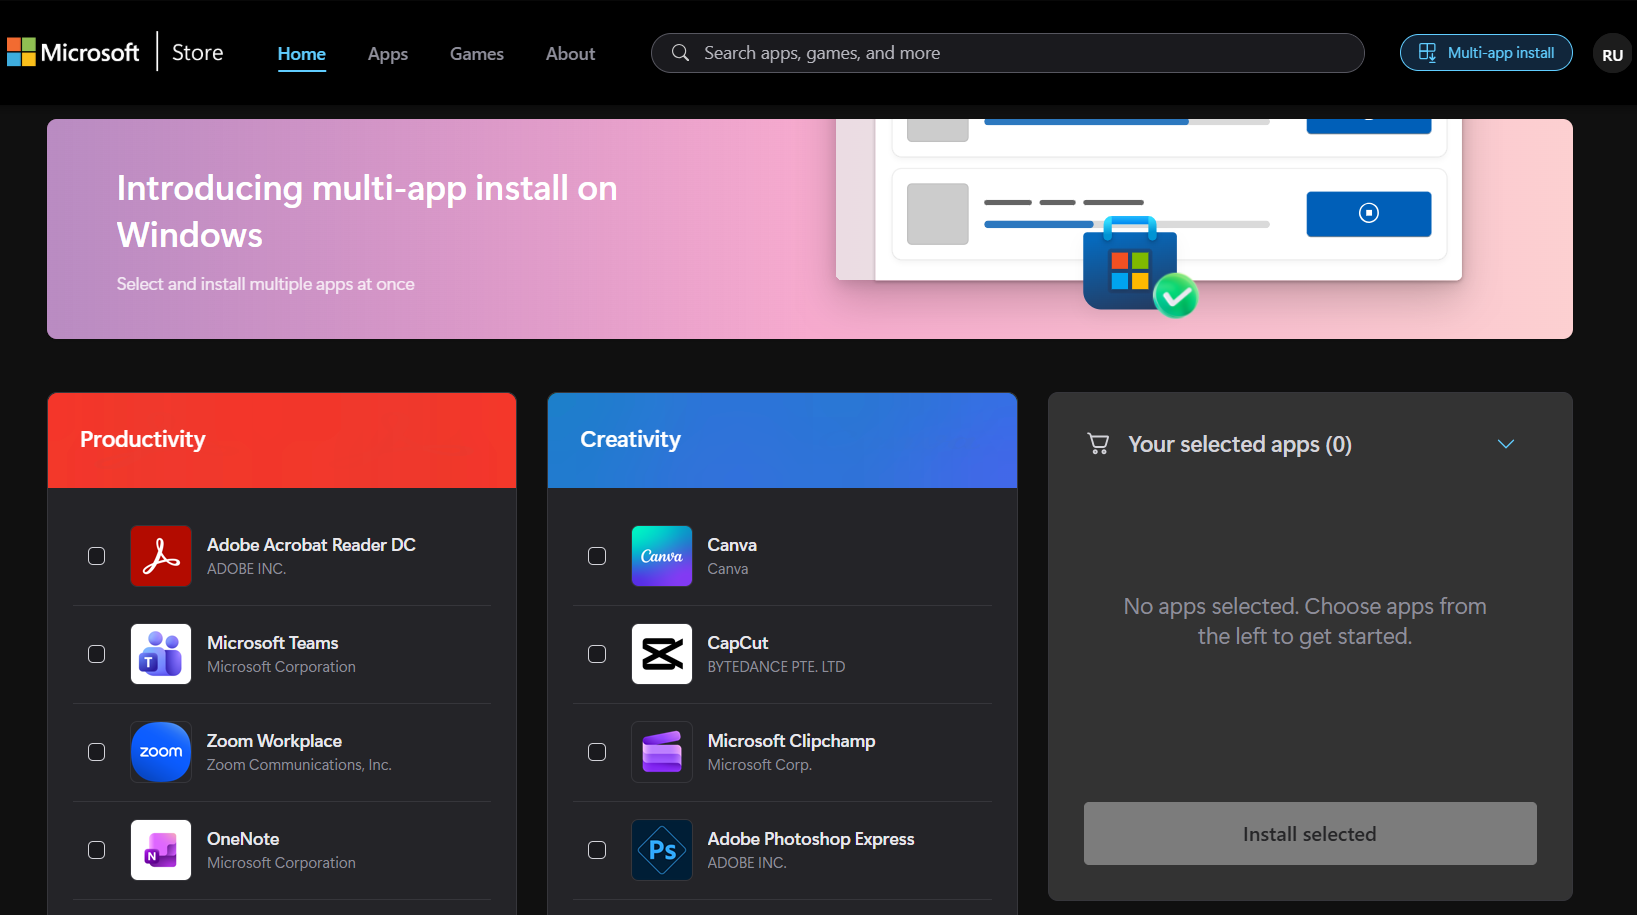Collapse the Your selected apps panel

click(x=1506, y=444)
